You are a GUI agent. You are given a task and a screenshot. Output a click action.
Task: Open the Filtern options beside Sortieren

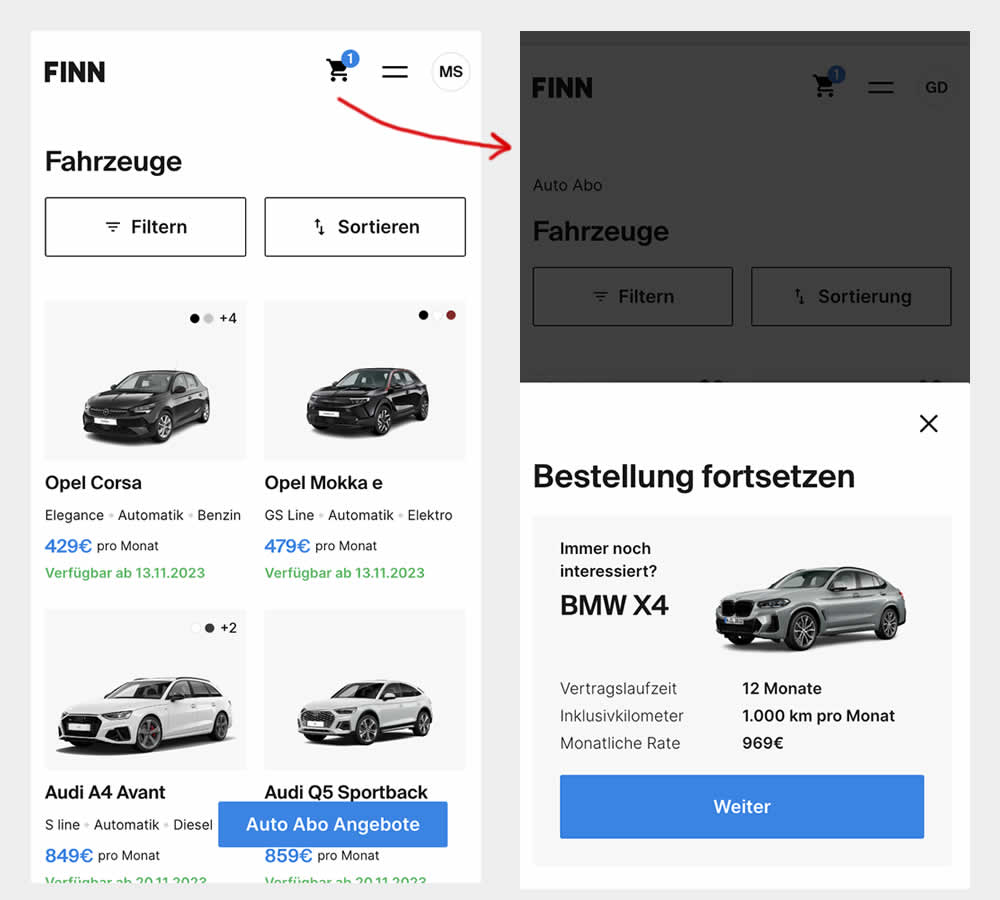tap(146, 227)
